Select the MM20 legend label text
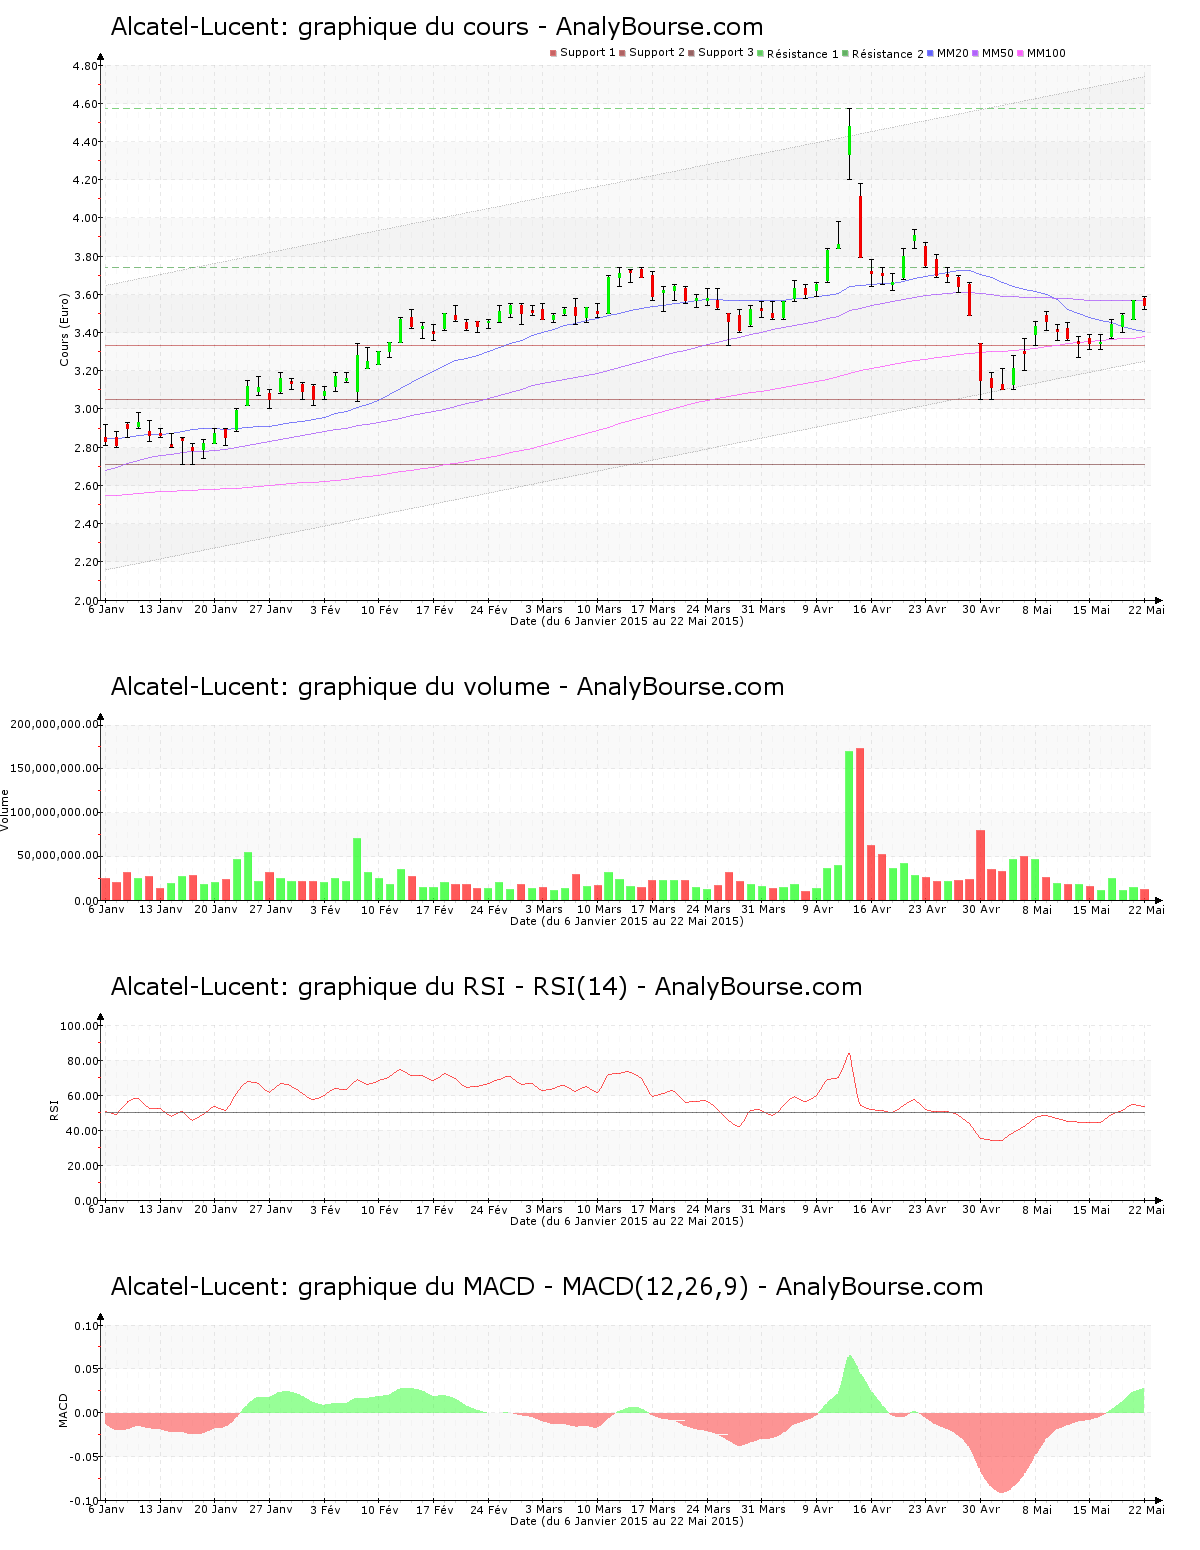Image resolution: width=1200 pixels, height=1550 pixels. [x=953, y=53]
